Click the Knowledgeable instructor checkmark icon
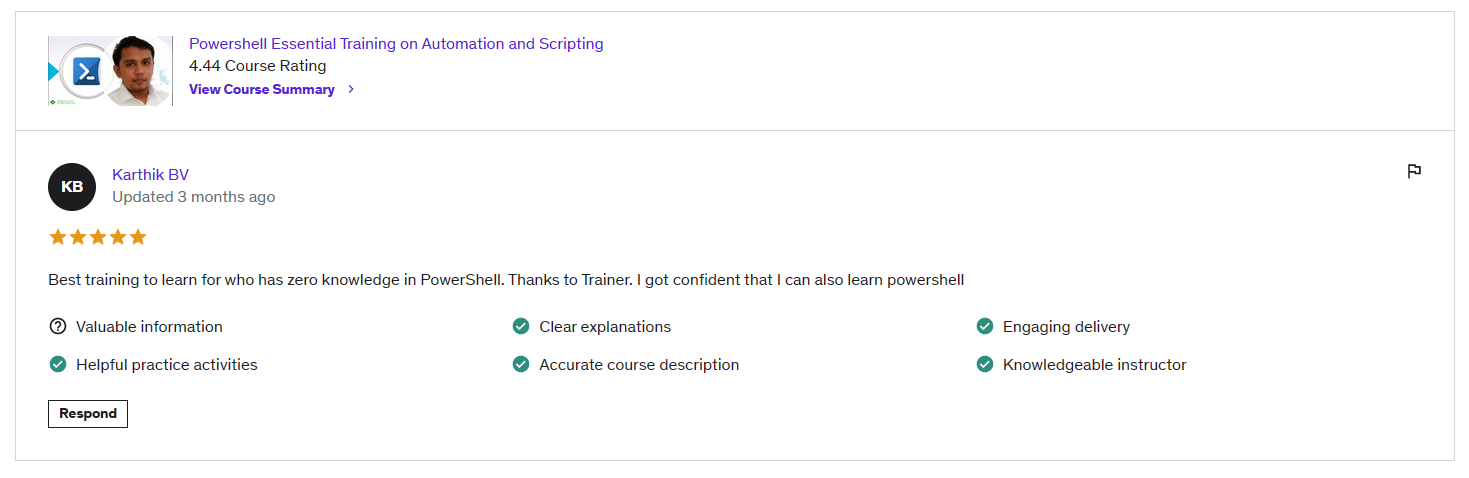This screenshot has height=478, width=1469. [985, 365]
